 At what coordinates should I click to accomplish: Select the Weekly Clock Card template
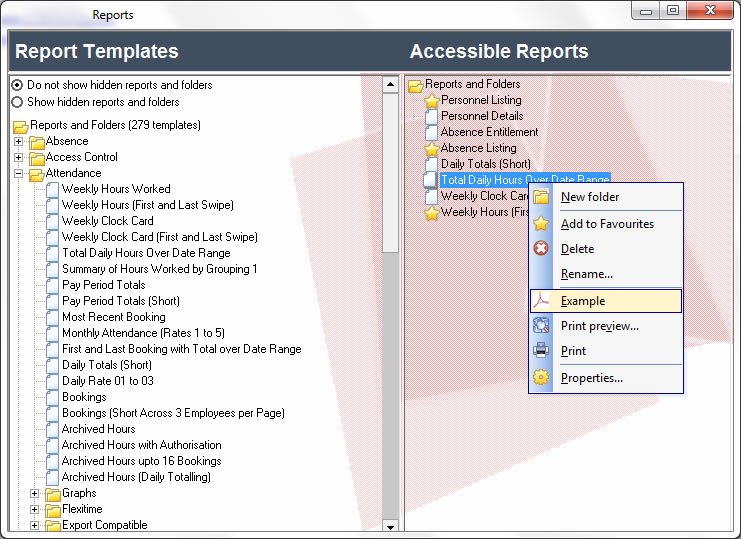[107, 221]
